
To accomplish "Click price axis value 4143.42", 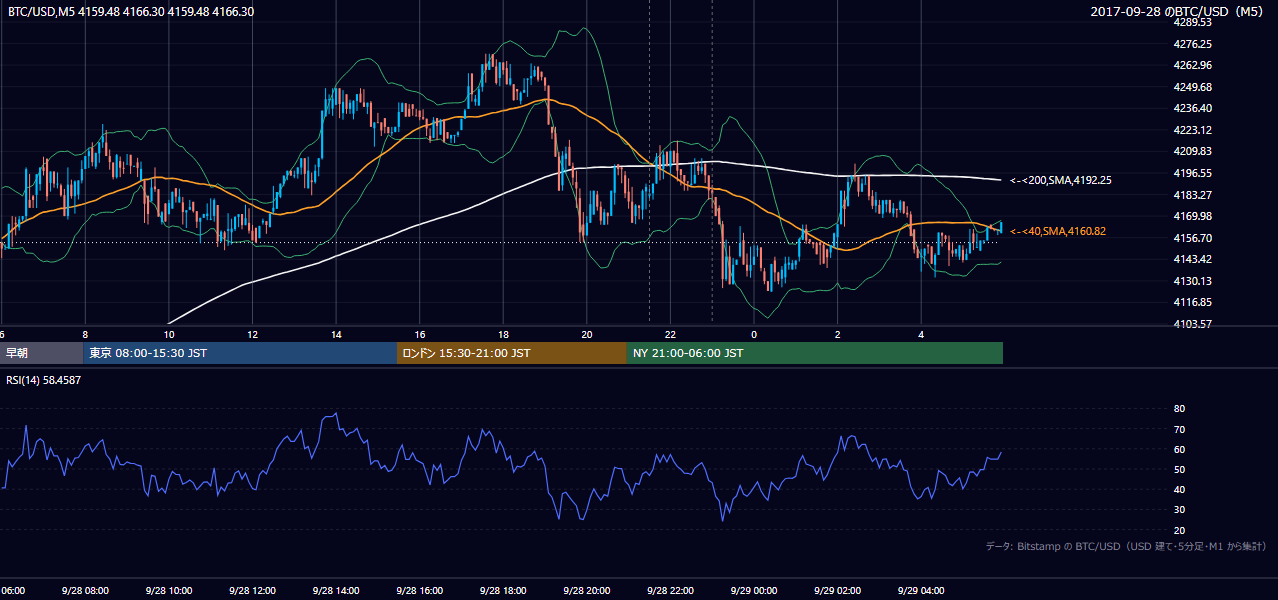I will [x=1193, y=259].
